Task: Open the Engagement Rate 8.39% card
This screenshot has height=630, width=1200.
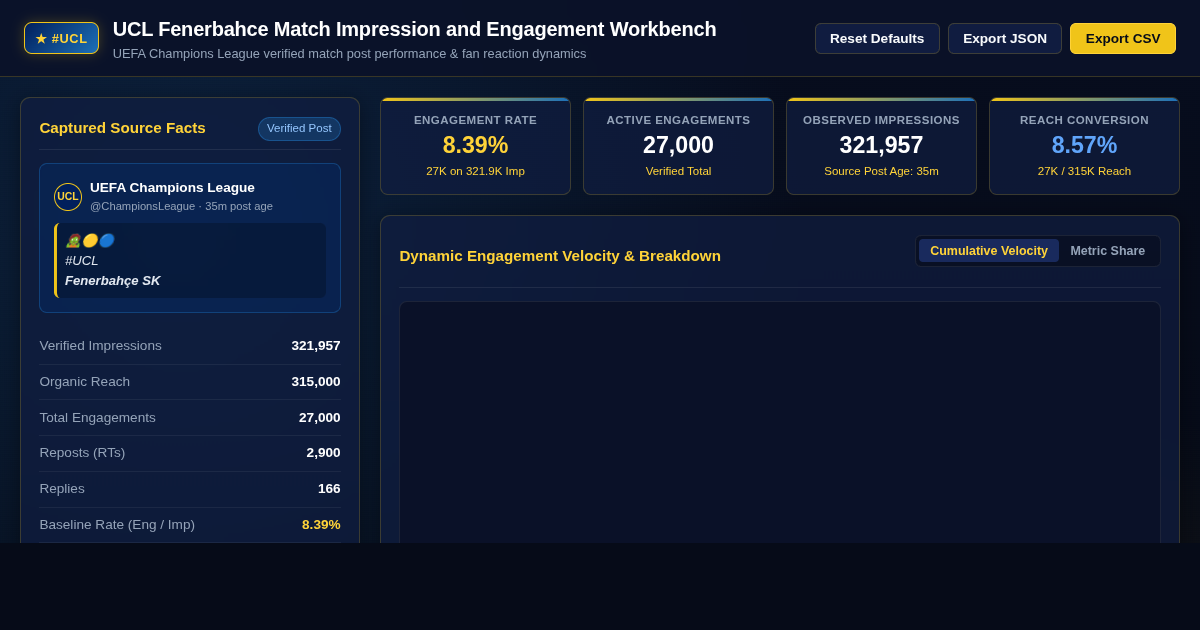Action: [475, 146]
